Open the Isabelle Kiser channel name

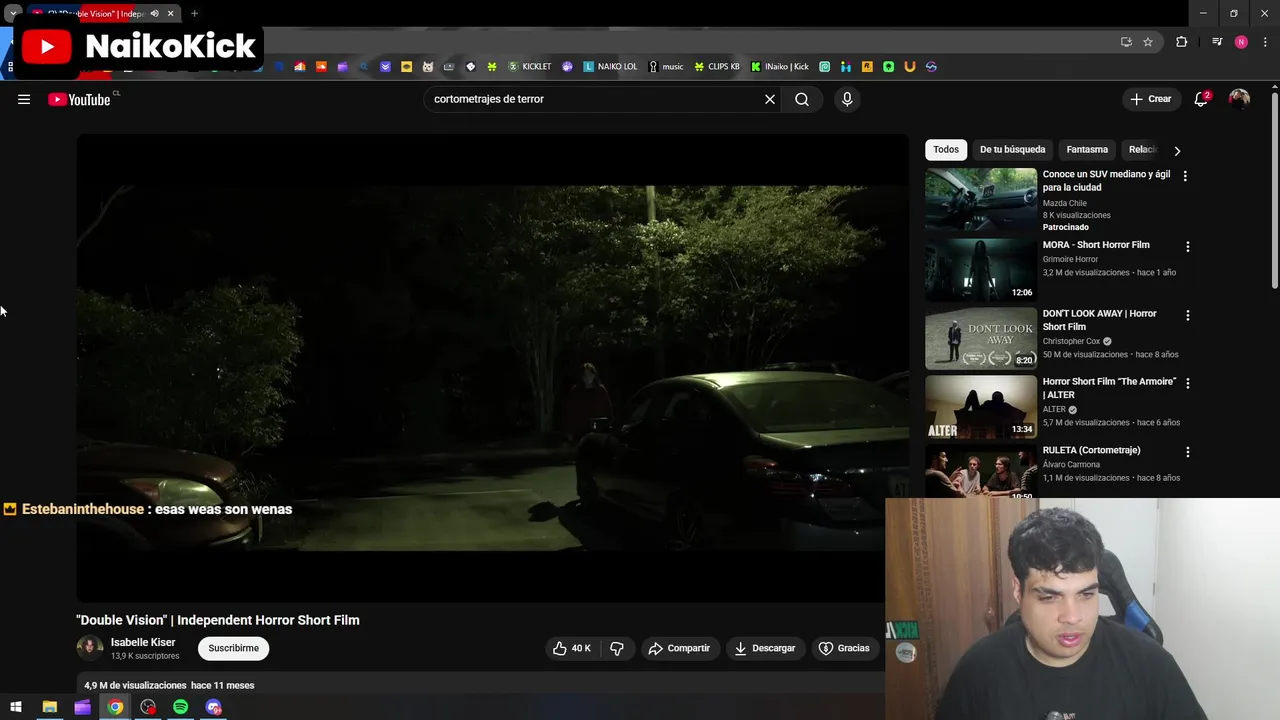click(x=143, y=642)
